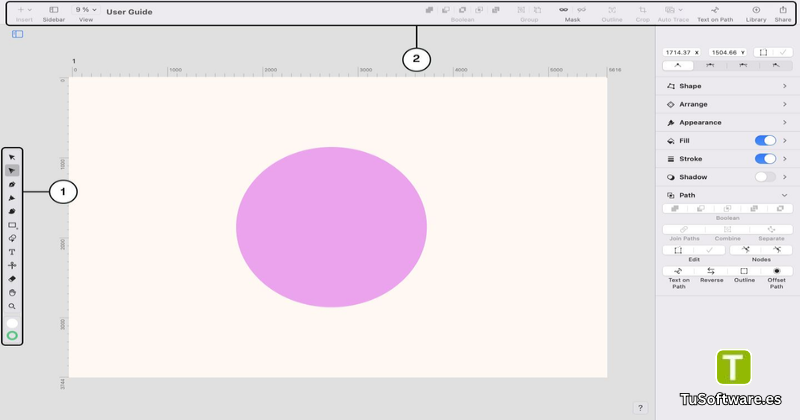Open the green stroke color well

(12, 335)
